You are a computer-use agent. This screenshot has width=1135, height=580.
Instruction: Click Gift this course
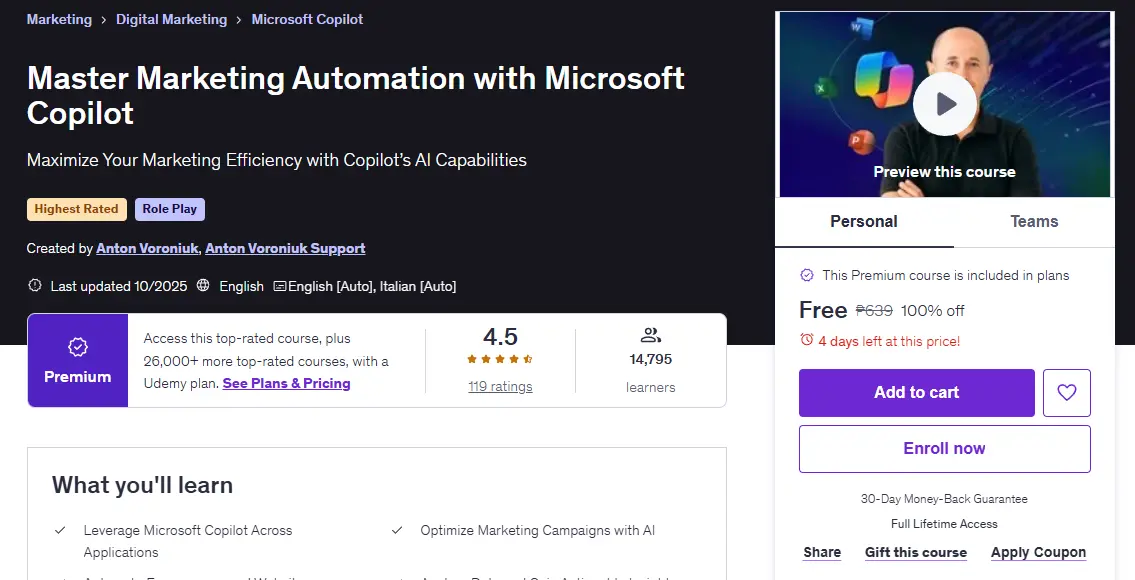916,552
